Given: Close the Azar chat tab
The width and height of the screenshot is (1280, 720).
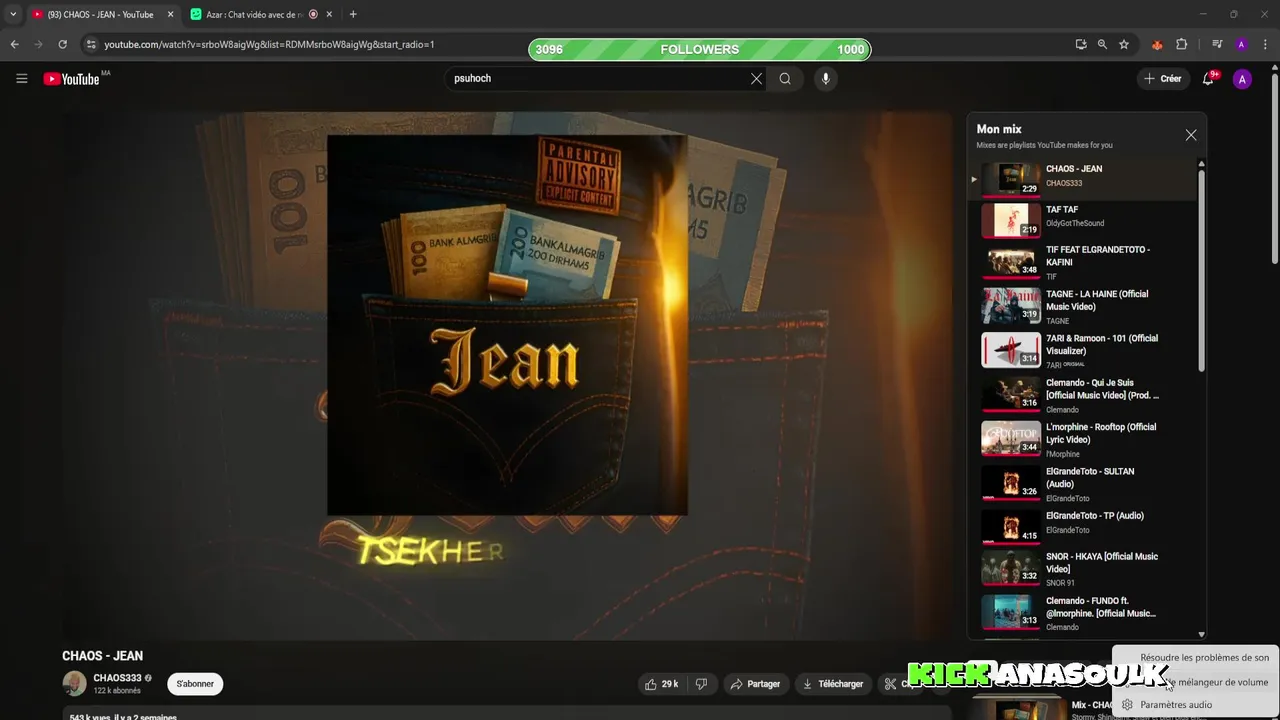Looking at the screenshot, I should point(329,14).
